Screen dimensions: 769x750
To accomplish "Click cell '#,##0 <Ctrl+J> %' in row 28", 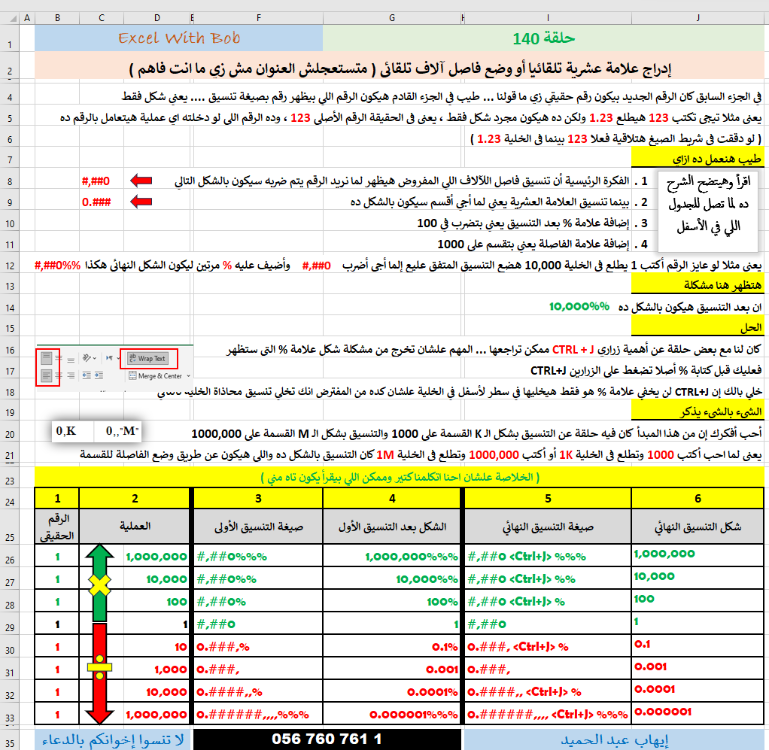I will (x=548, y=601).
